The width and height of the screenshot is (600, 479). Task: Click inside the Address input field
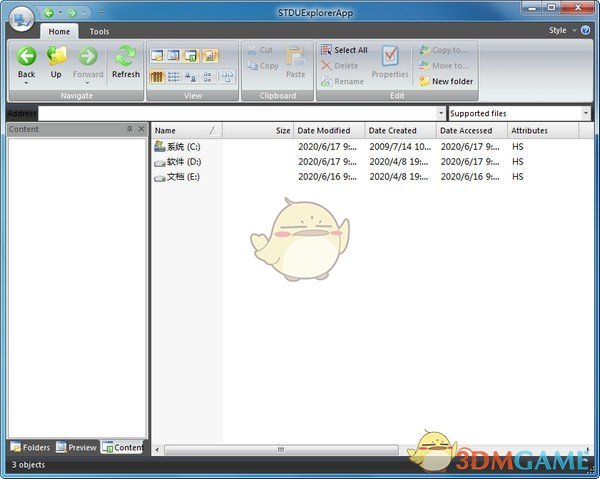coord(237,113)
